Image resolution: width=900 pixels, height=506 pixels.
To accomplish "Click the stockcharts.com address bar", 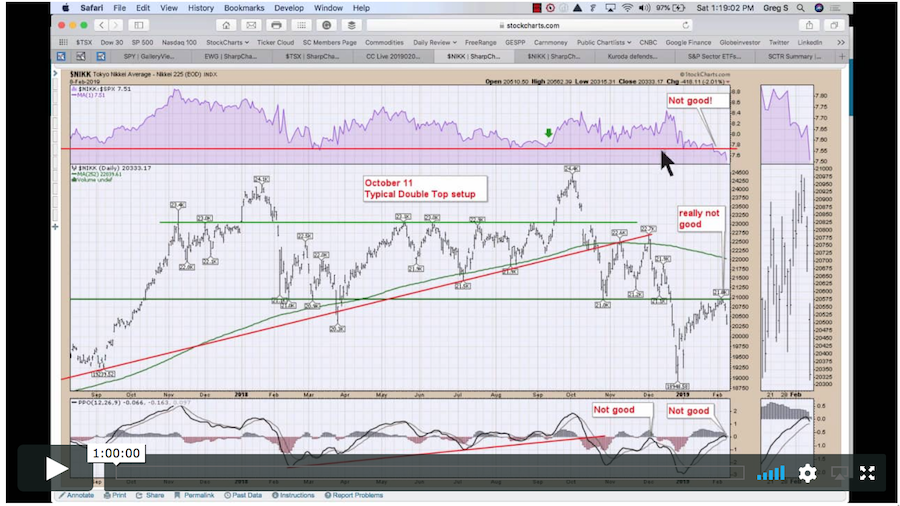I will pyautogui.click(x=529, y=25).
